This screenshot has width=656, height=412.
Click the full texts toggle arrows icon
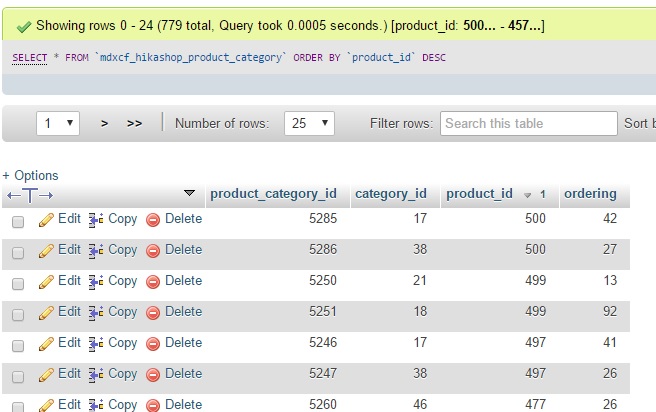click(30, 195)
